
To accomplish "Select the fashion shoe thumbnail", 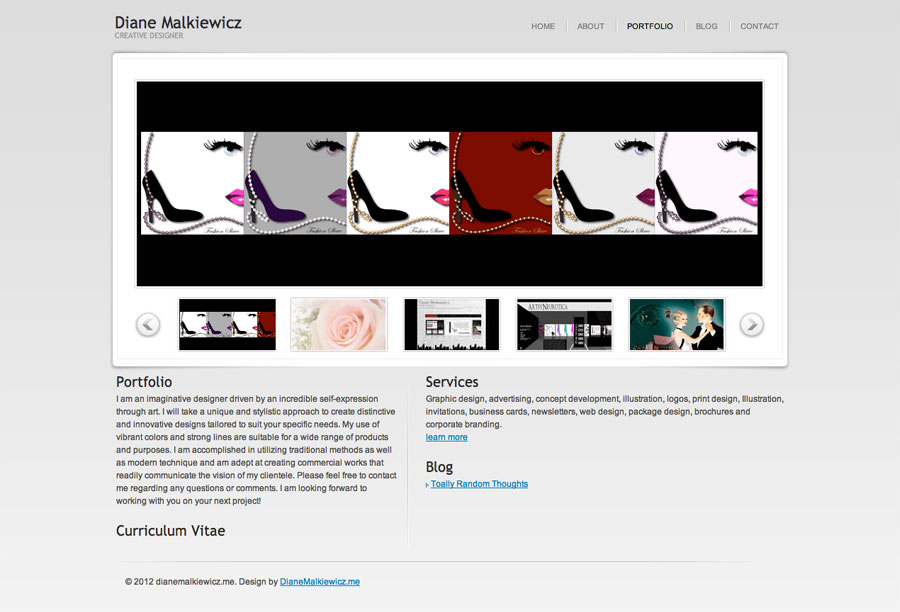I will 227,325.
